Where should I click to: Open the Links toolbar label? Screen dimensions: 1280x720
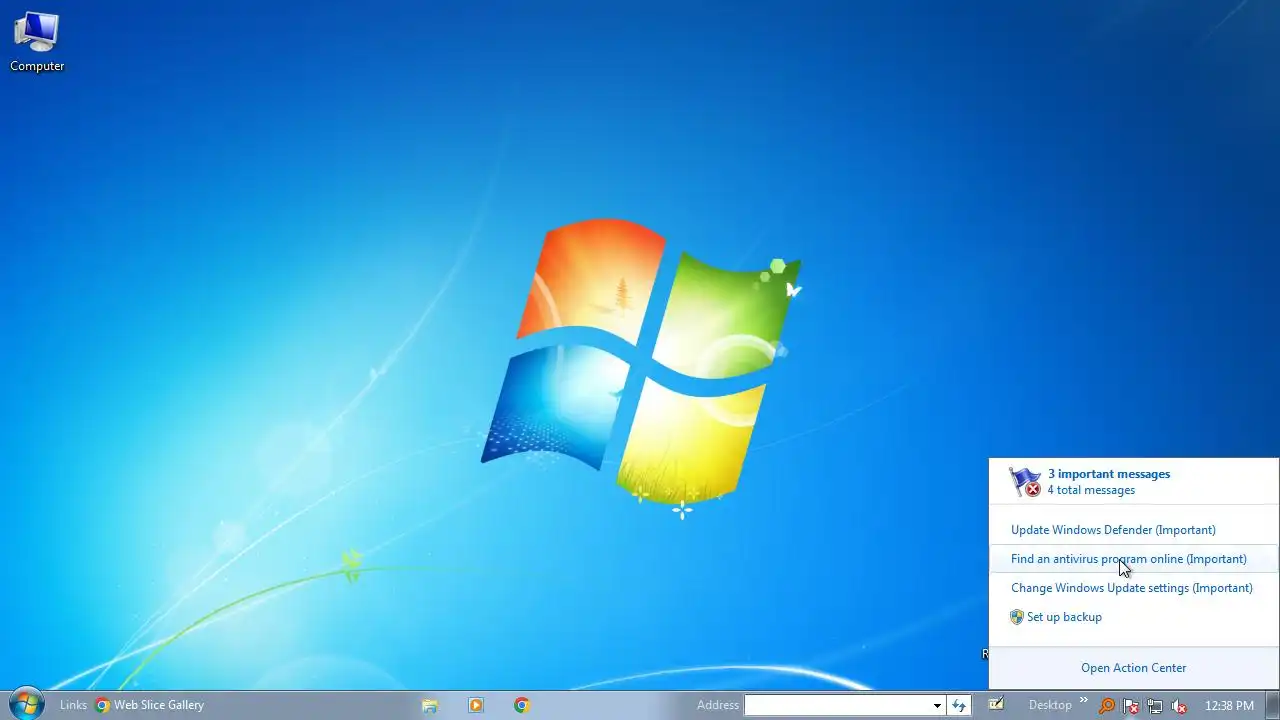73,705
